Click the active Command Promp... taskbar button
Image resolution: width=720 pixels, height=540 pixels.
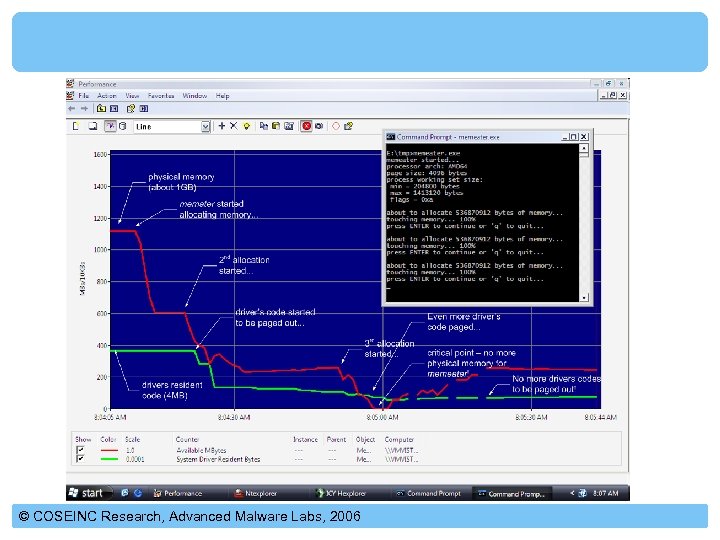click(511, 494)
